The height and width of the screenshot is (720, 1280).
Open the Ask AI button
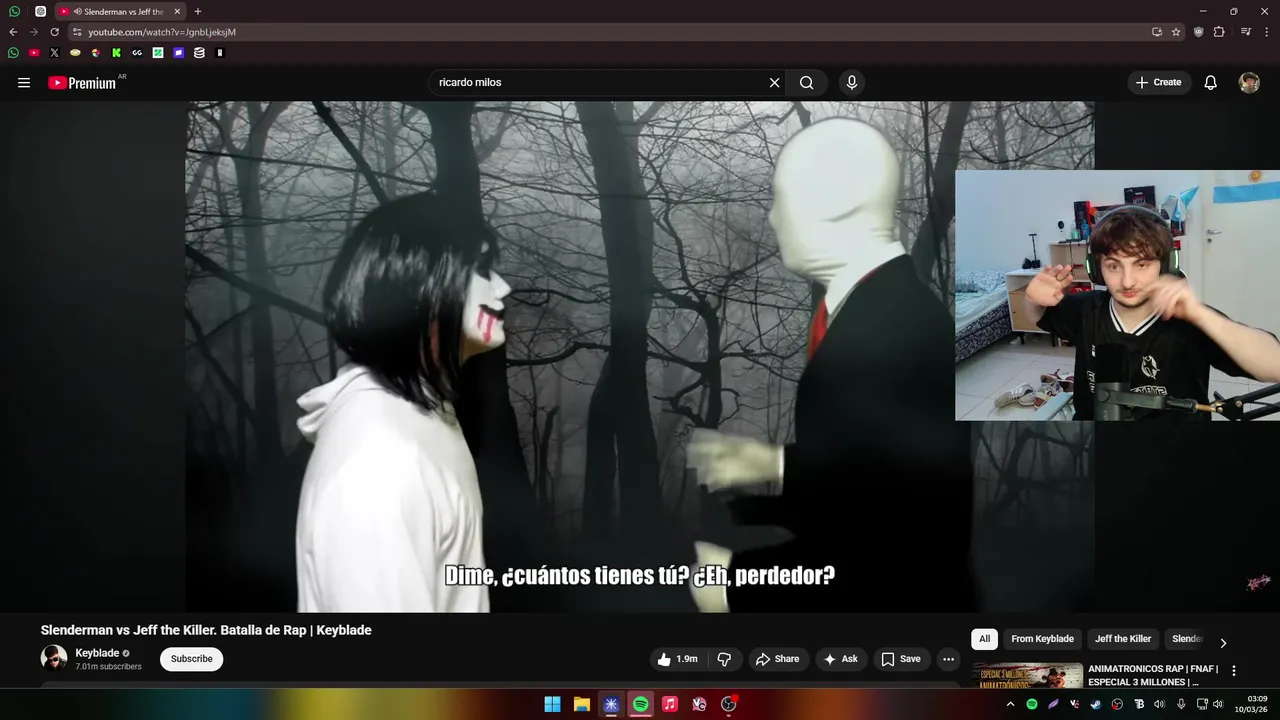click(840, 659)
